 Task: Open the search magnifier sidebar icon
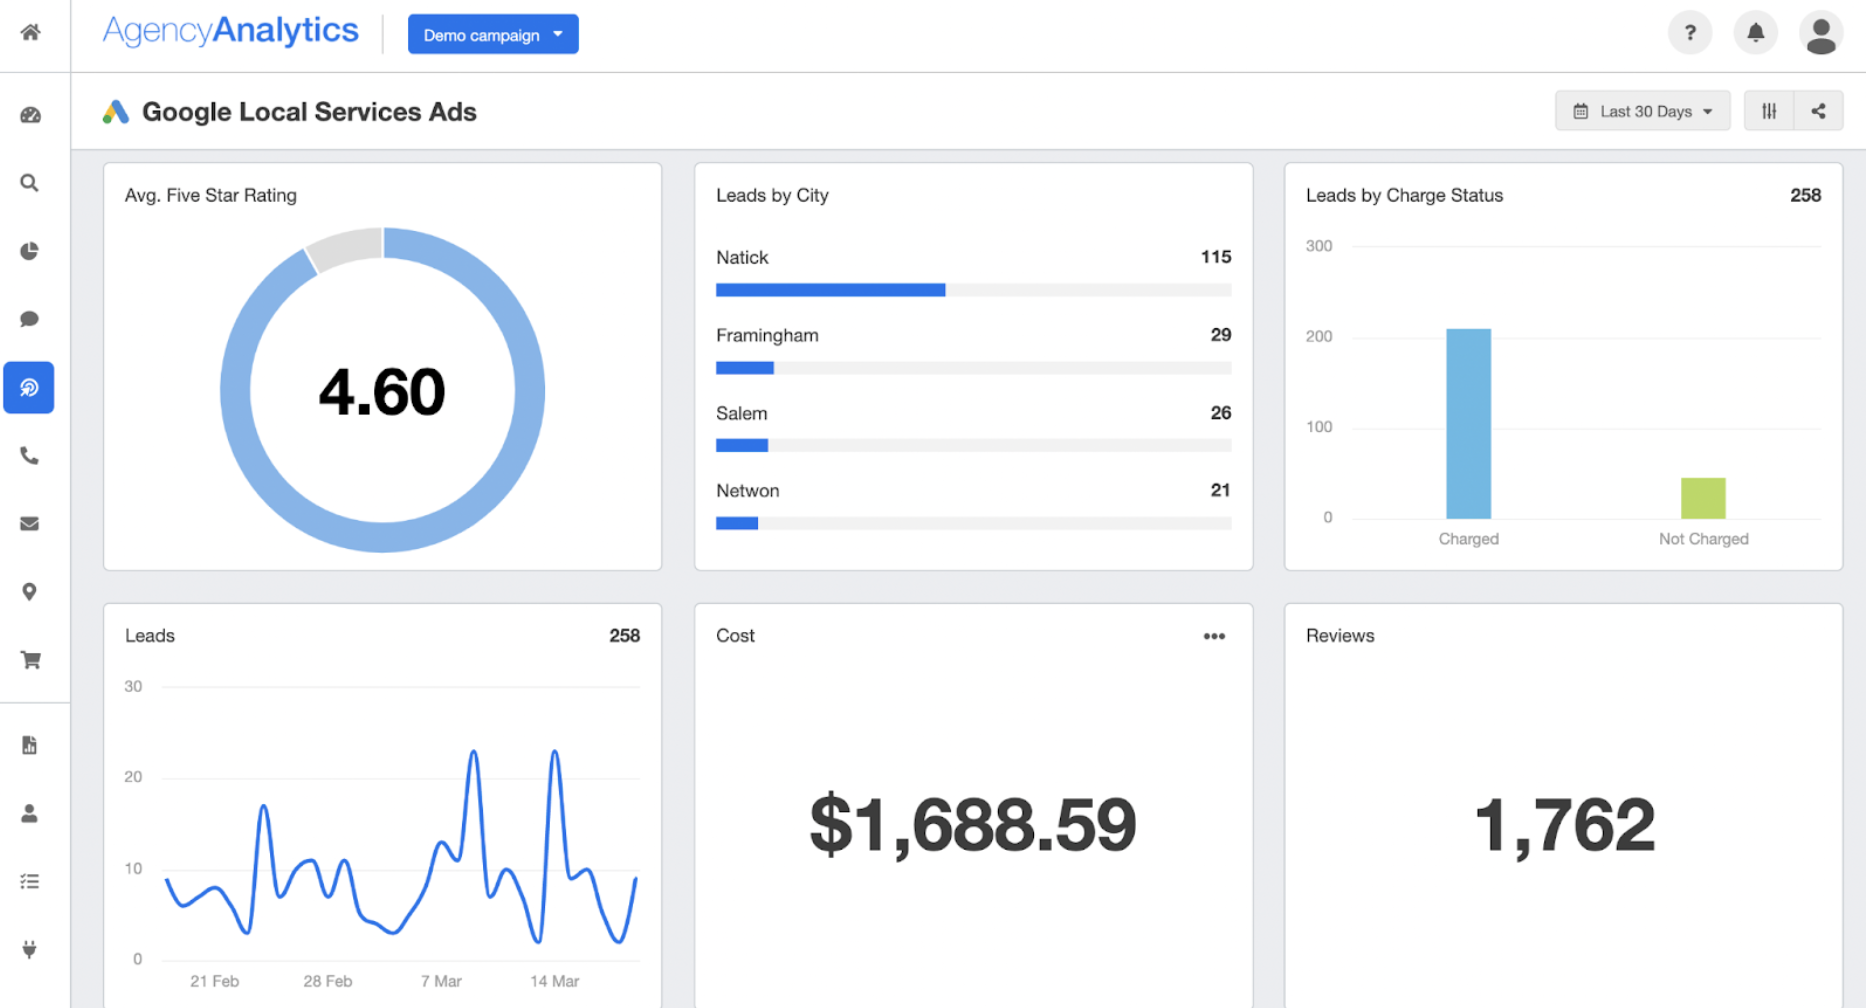tap(30, 183)
